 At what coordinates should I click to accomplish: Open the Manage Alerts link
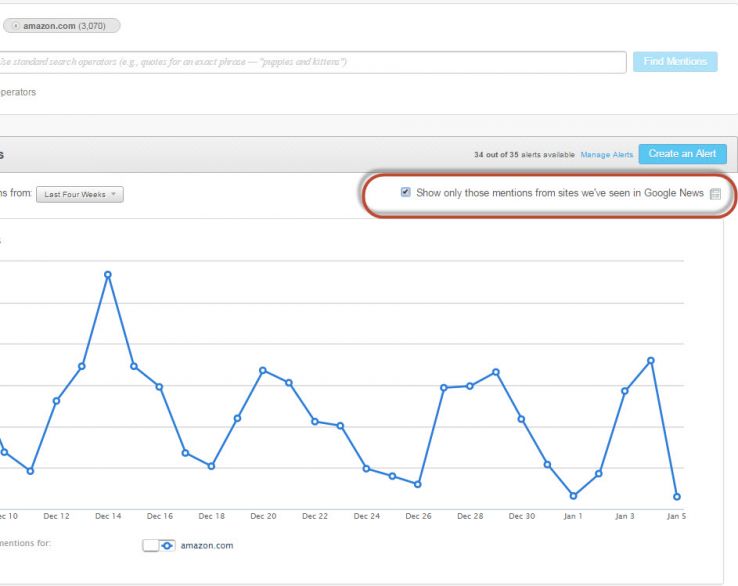pyautogui.click(x=606, y=155)
